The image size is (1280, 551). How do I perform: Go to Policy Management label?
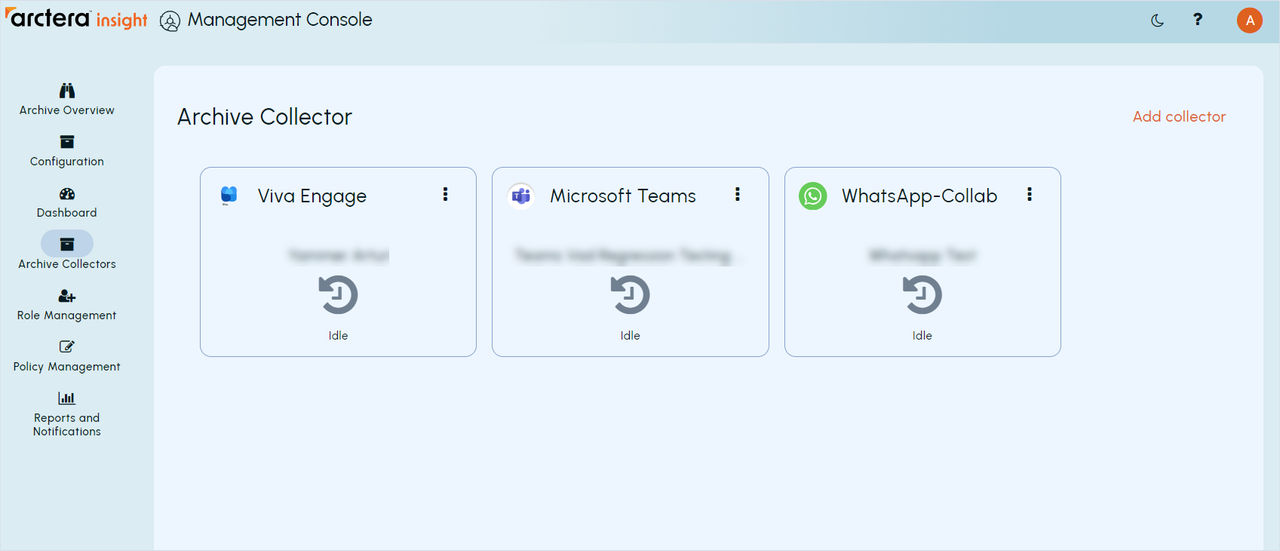[67, 367]
